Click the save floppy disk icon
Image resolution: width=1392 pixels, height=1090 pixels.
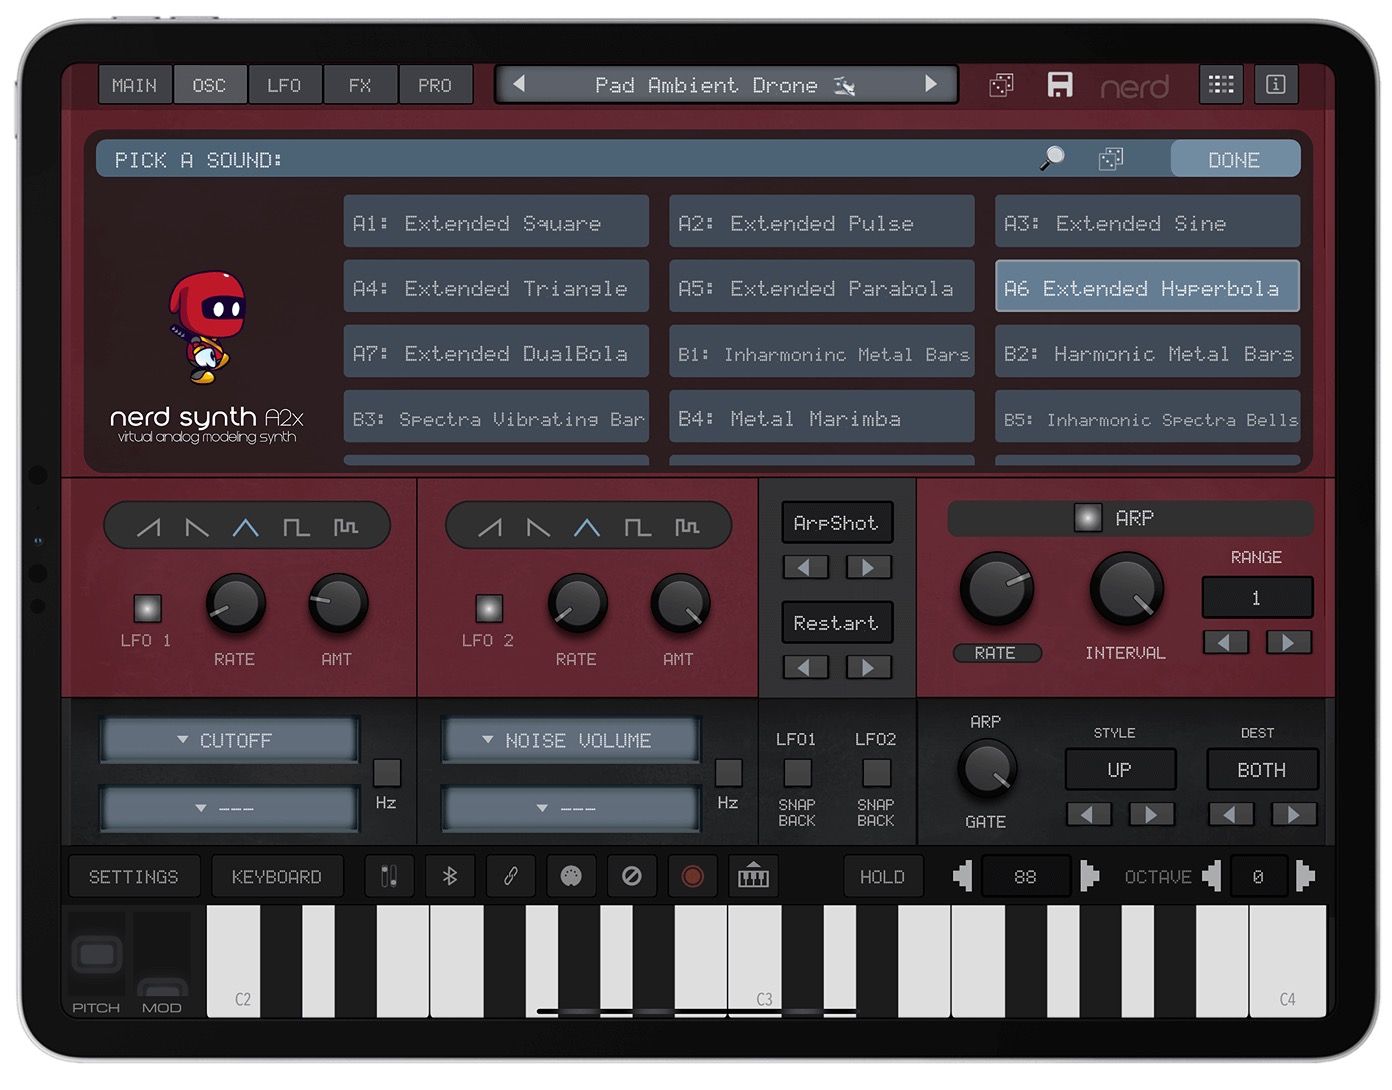(x=1060, y=85)
